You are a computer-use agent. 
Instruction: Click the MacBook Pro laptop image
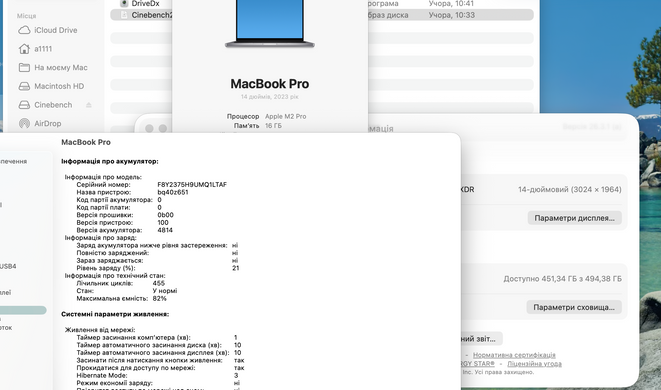tap(270, 24)
